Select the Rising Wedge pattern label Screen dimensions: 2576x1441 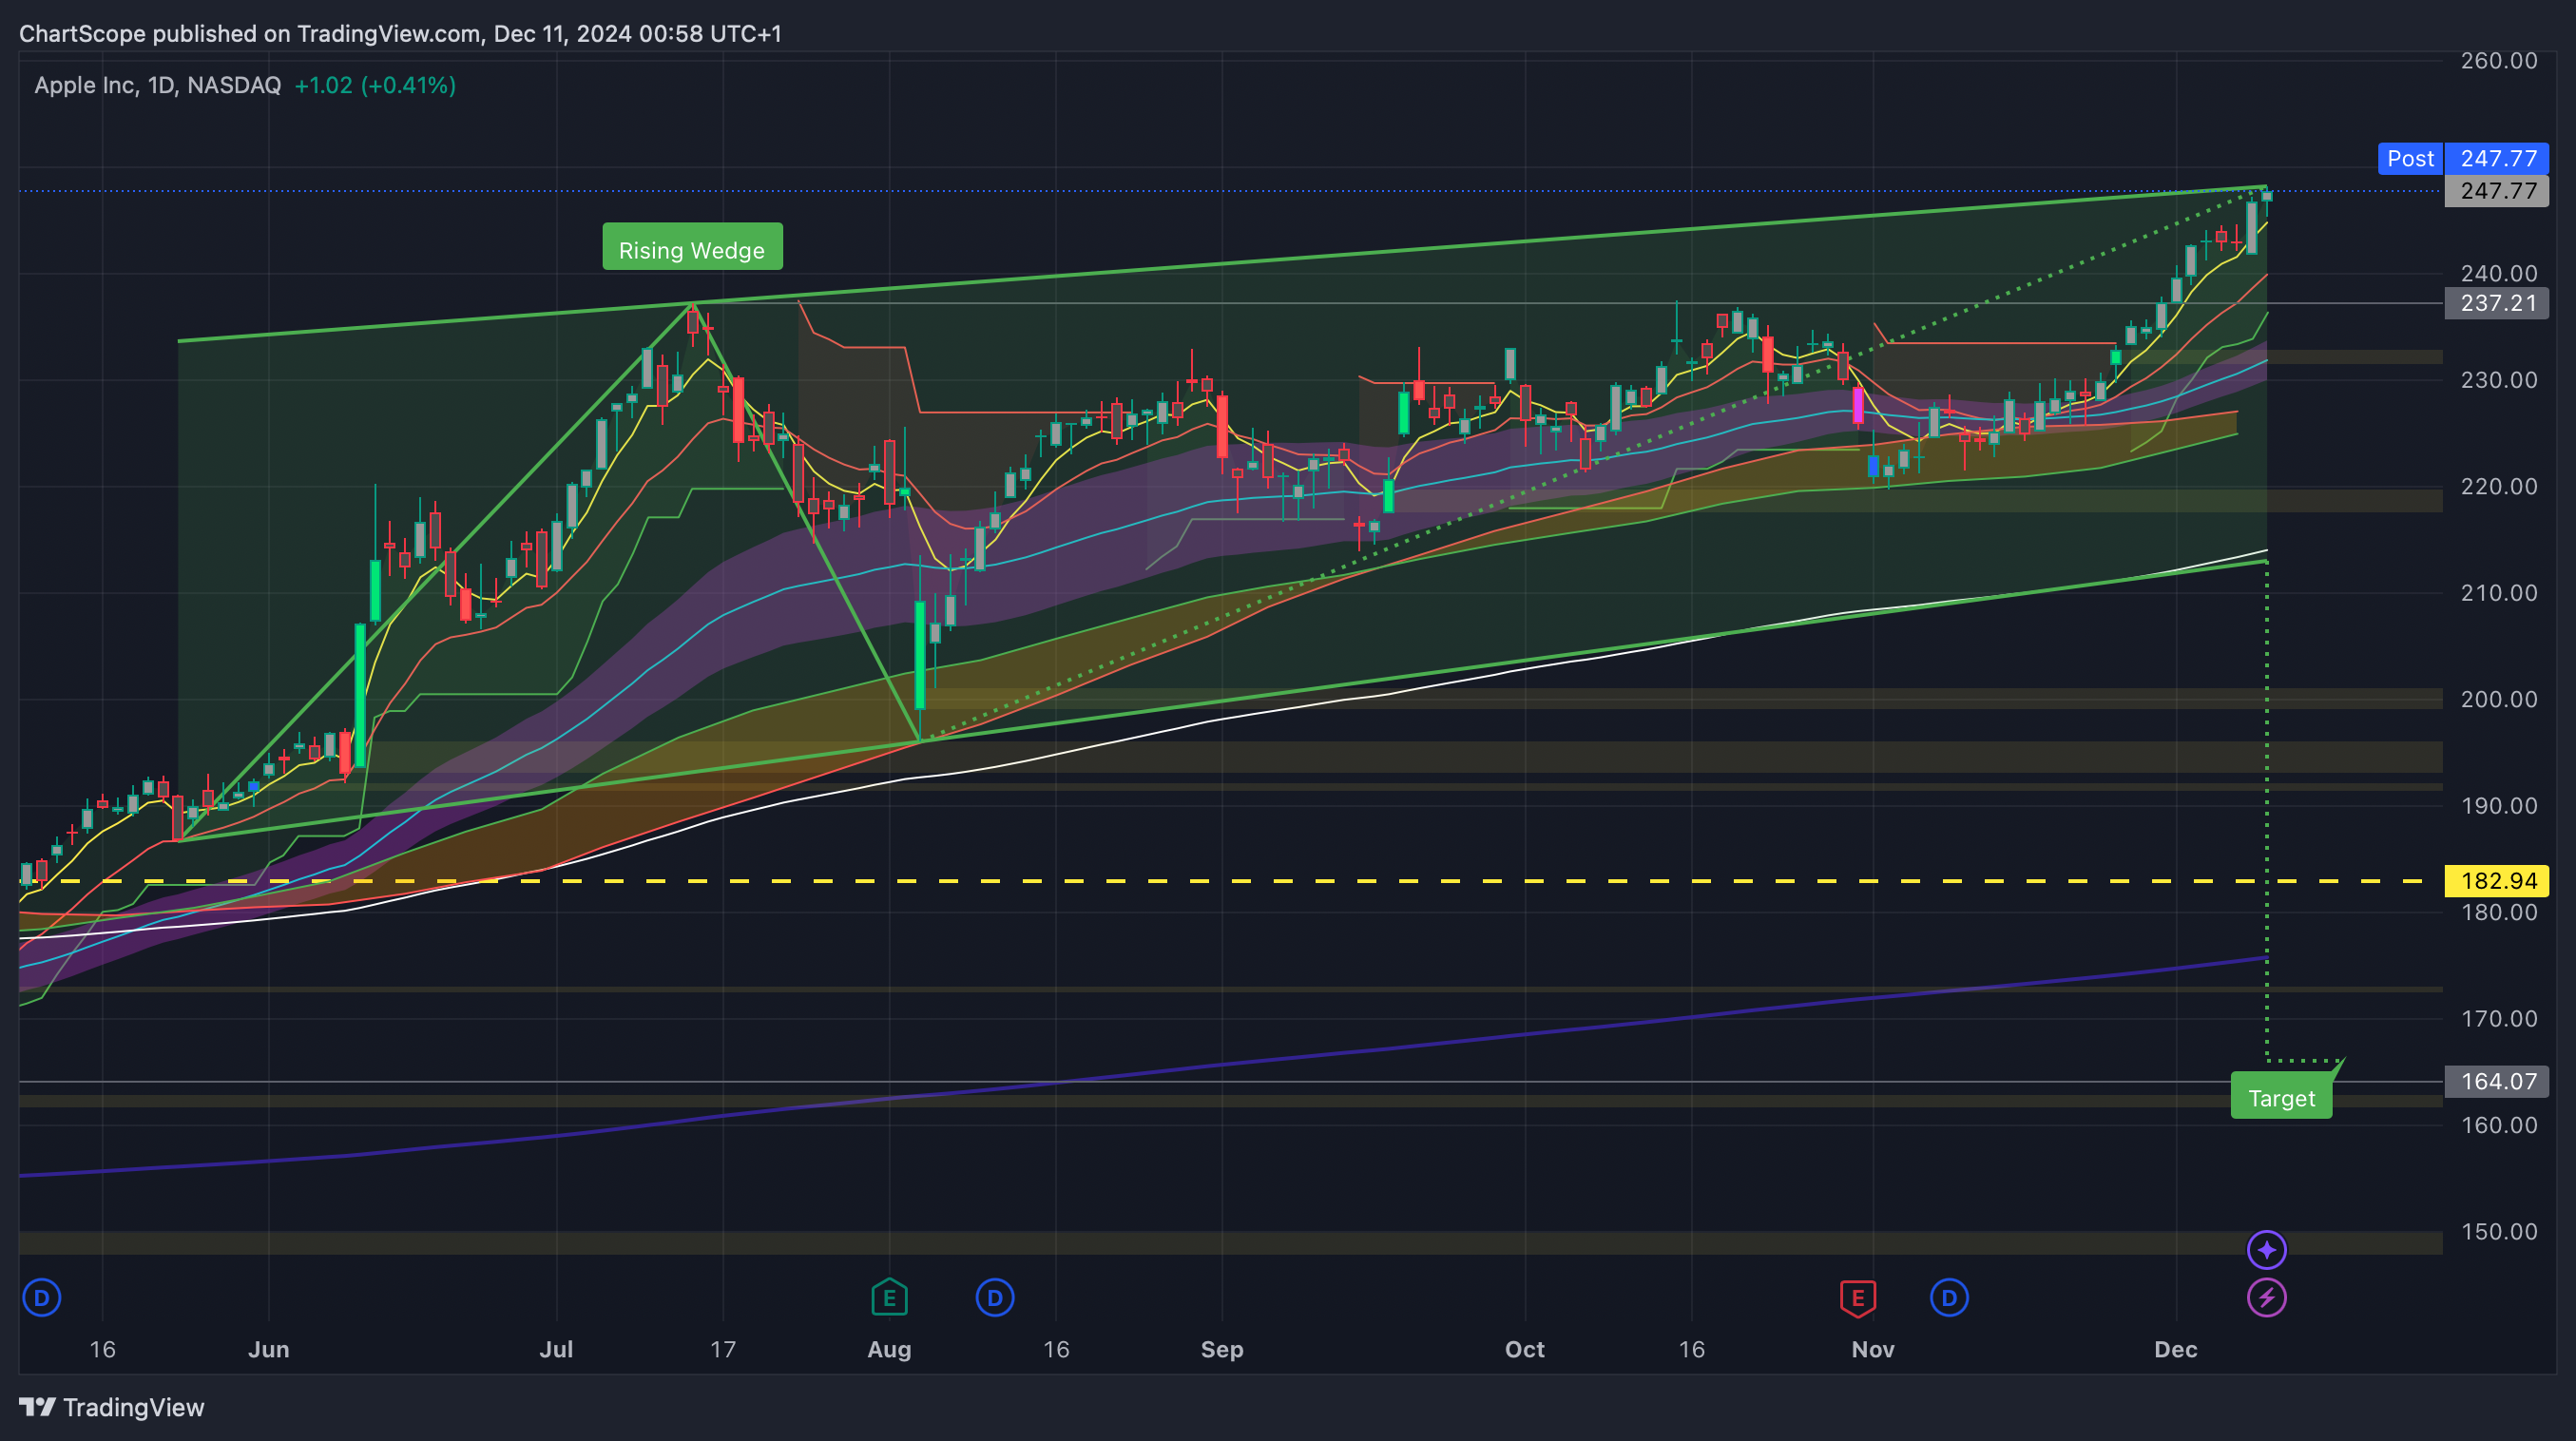click(692, 249)
